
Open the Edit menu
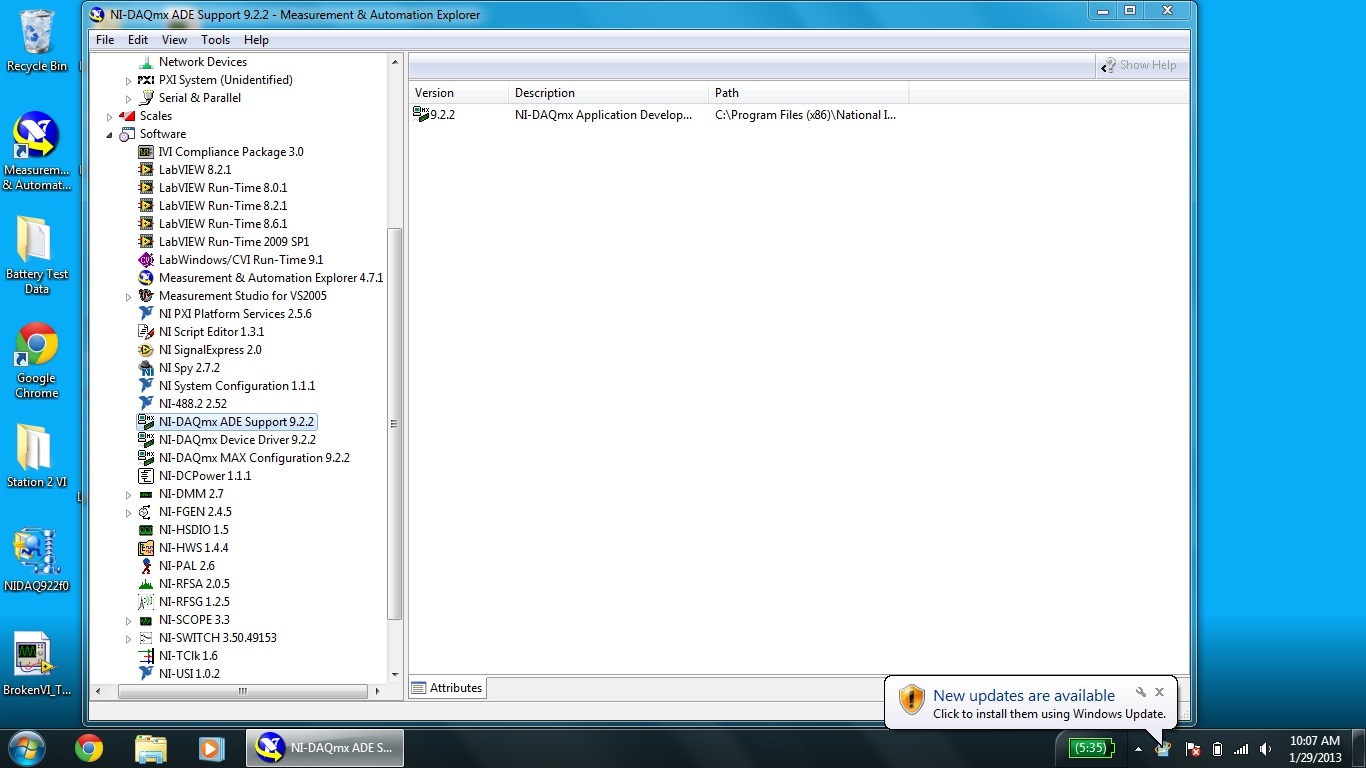(138, 40)
